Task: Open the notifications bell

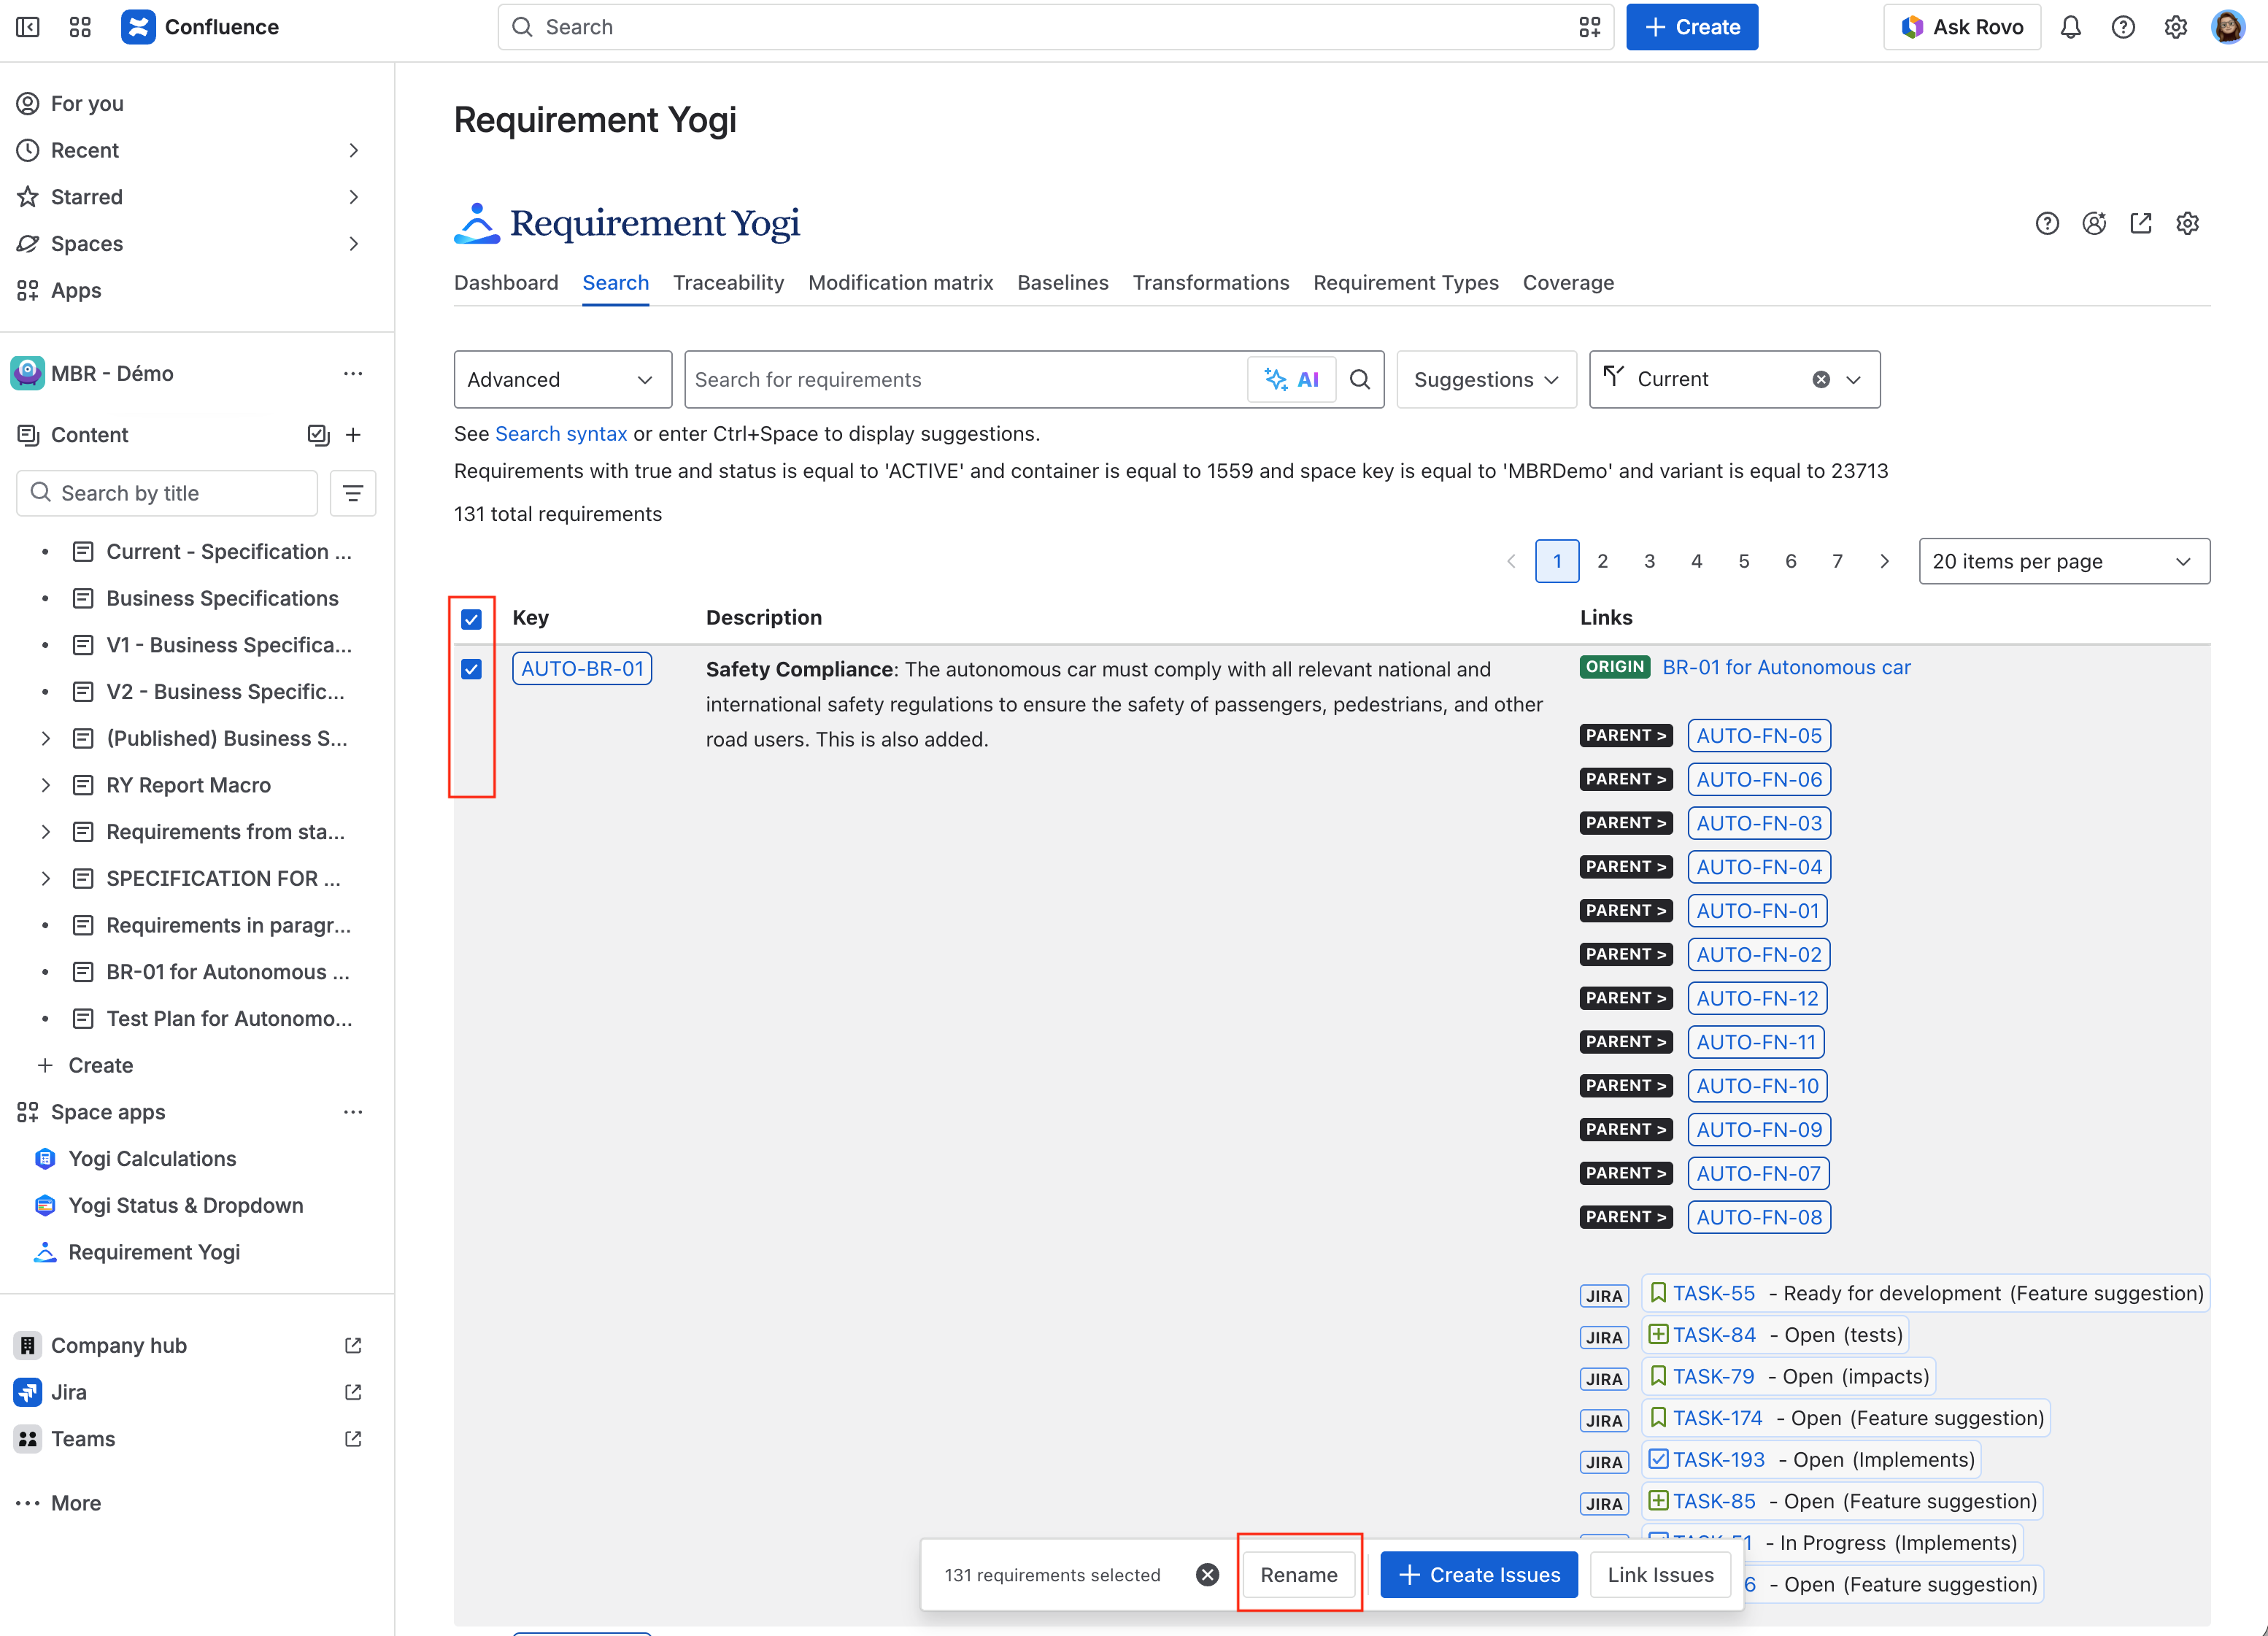Action: point(2071,27)
